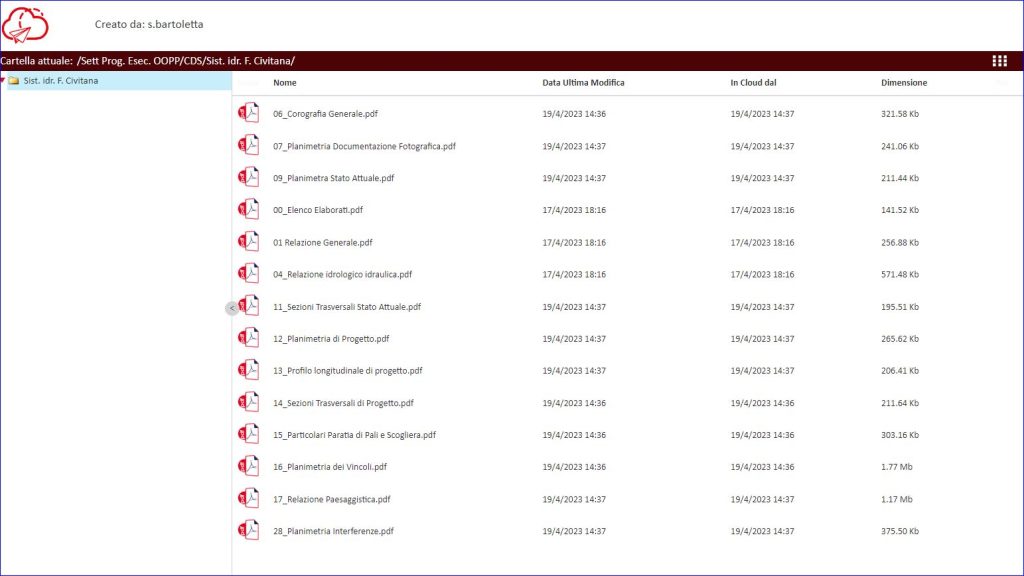Click the folder icon of Sist. idr. F. Civitana
Viewport: 1024px width, 576px height.
click(14, 81)
